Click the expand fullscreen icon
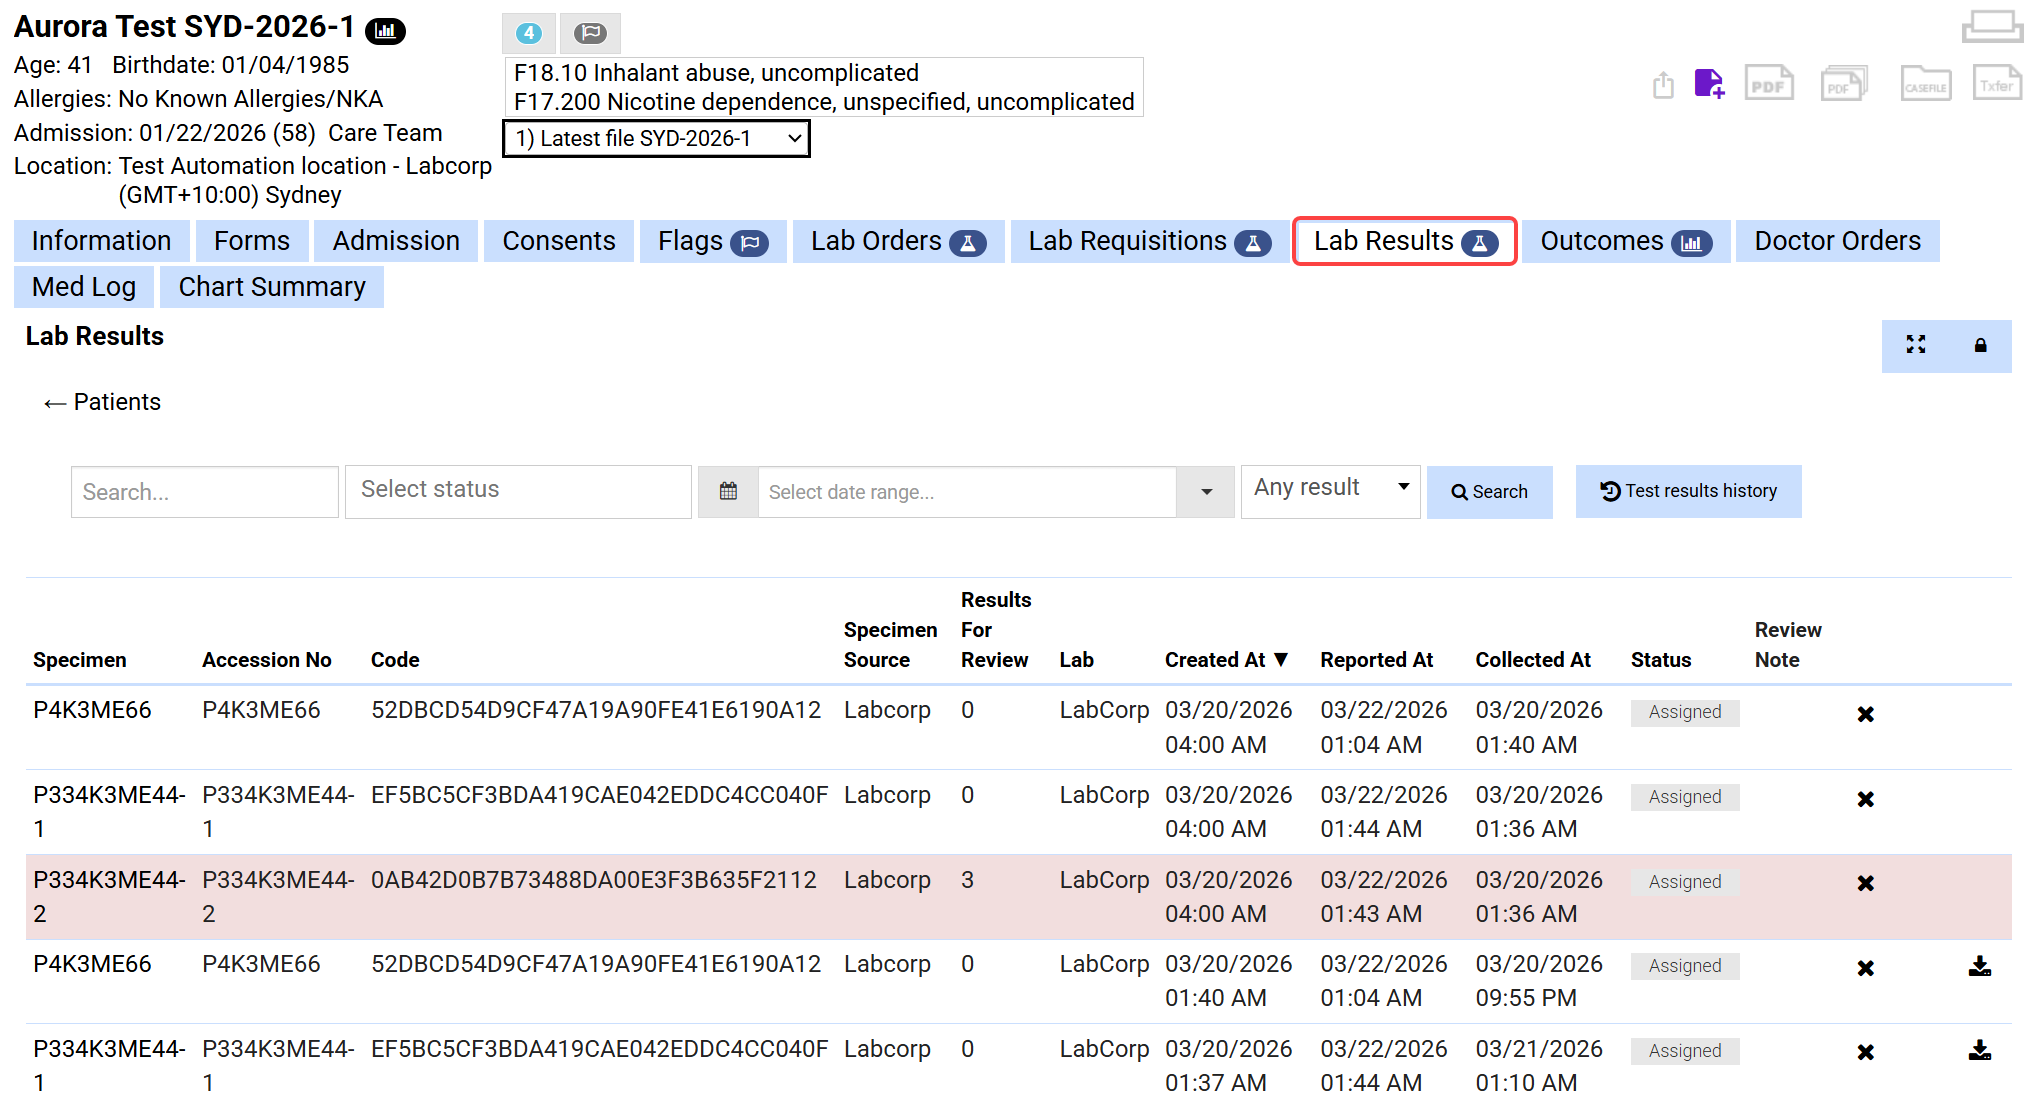This screenshot has height=1098, width=2030. [1915, 345]
